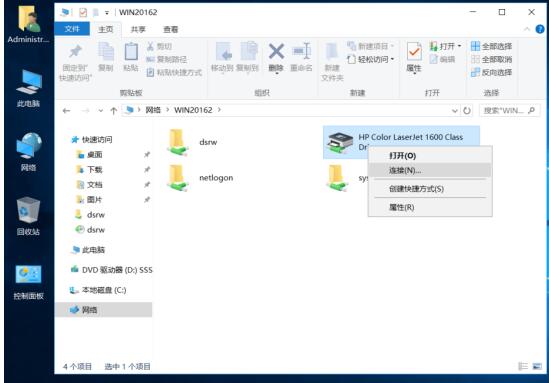Click the 粘贴 clipboard icon

point(131,52)
